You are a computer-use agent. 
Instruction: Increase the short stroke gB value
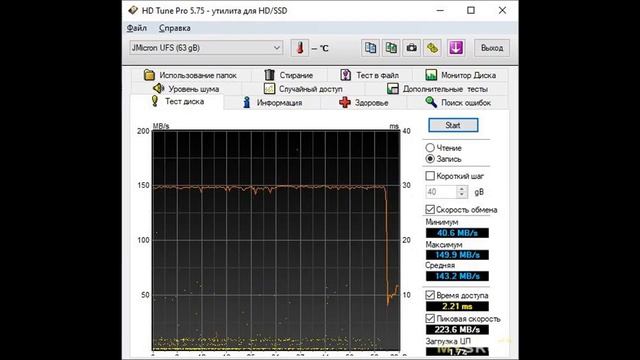pyautogui.click(x=462, y=189)
